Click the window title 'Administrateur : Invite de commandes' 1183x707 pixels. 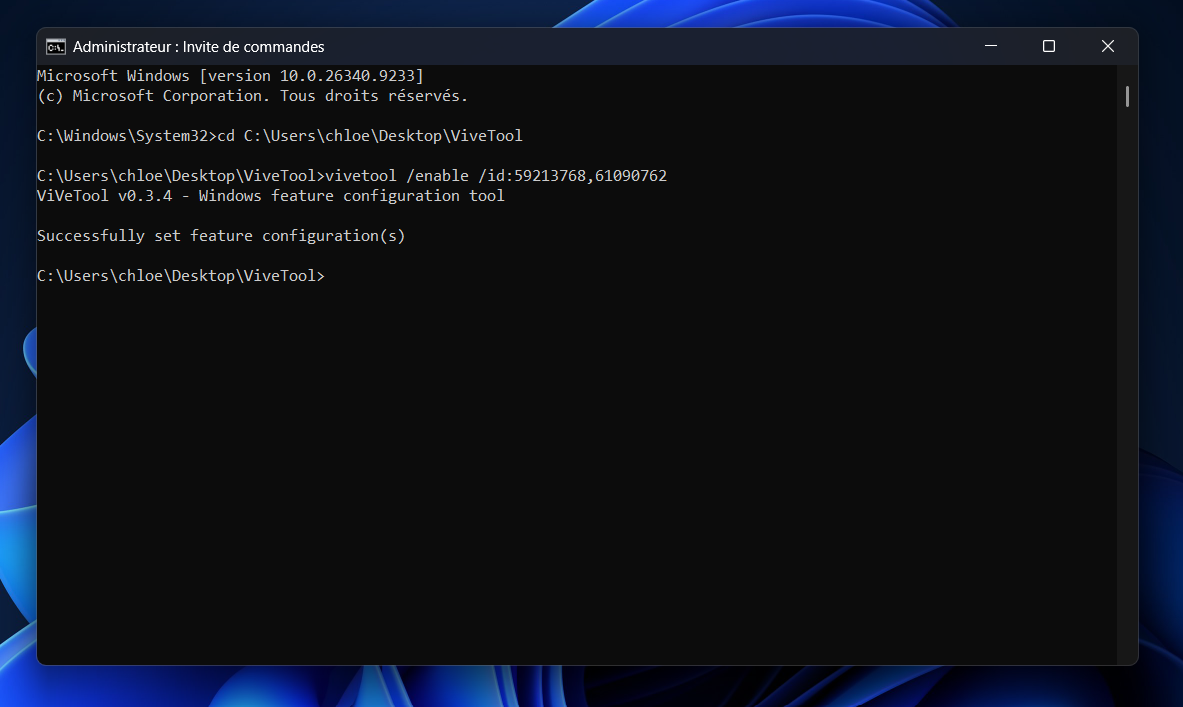[x=198, y=47]
